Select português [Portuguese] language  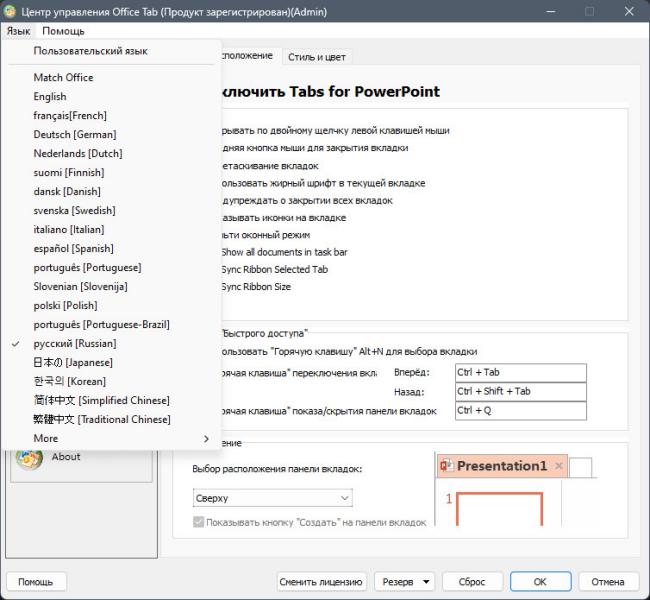pyautogui.click(x=111, y=268)
